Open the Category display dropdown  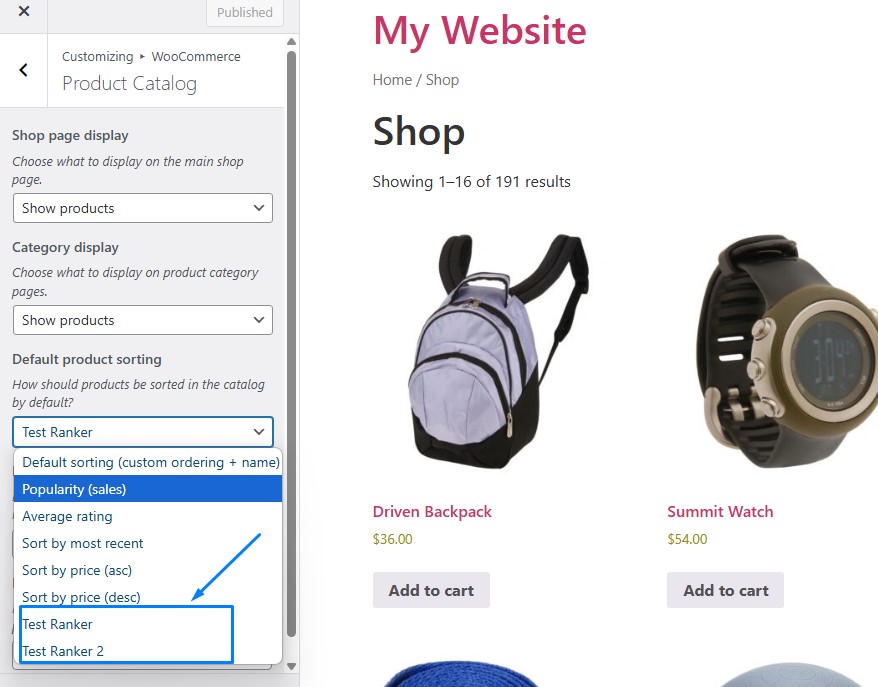143,320
